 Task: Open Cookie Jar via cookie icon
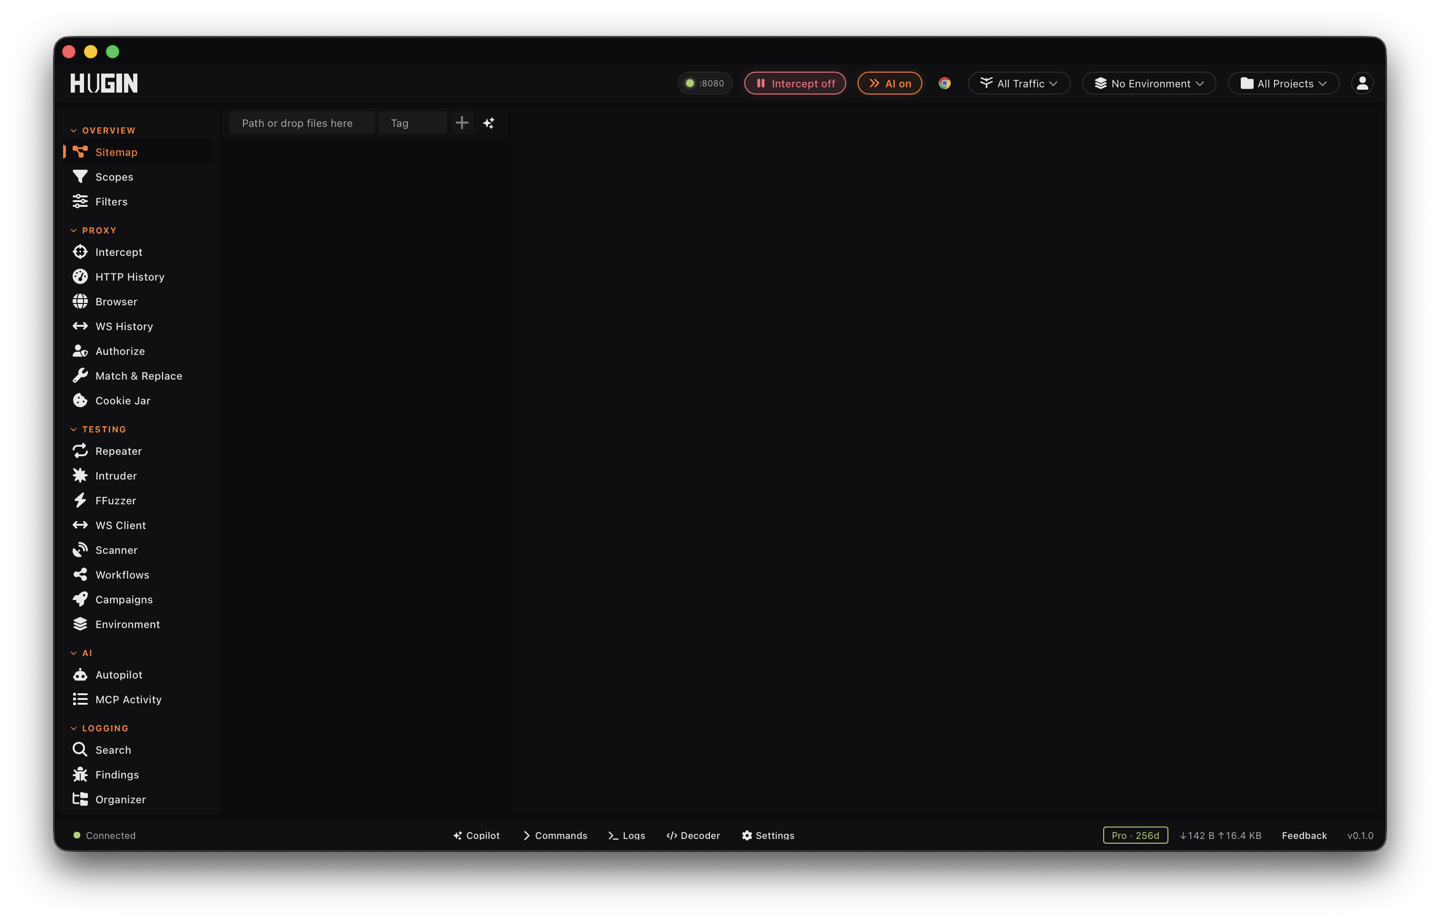coord(80,401)
